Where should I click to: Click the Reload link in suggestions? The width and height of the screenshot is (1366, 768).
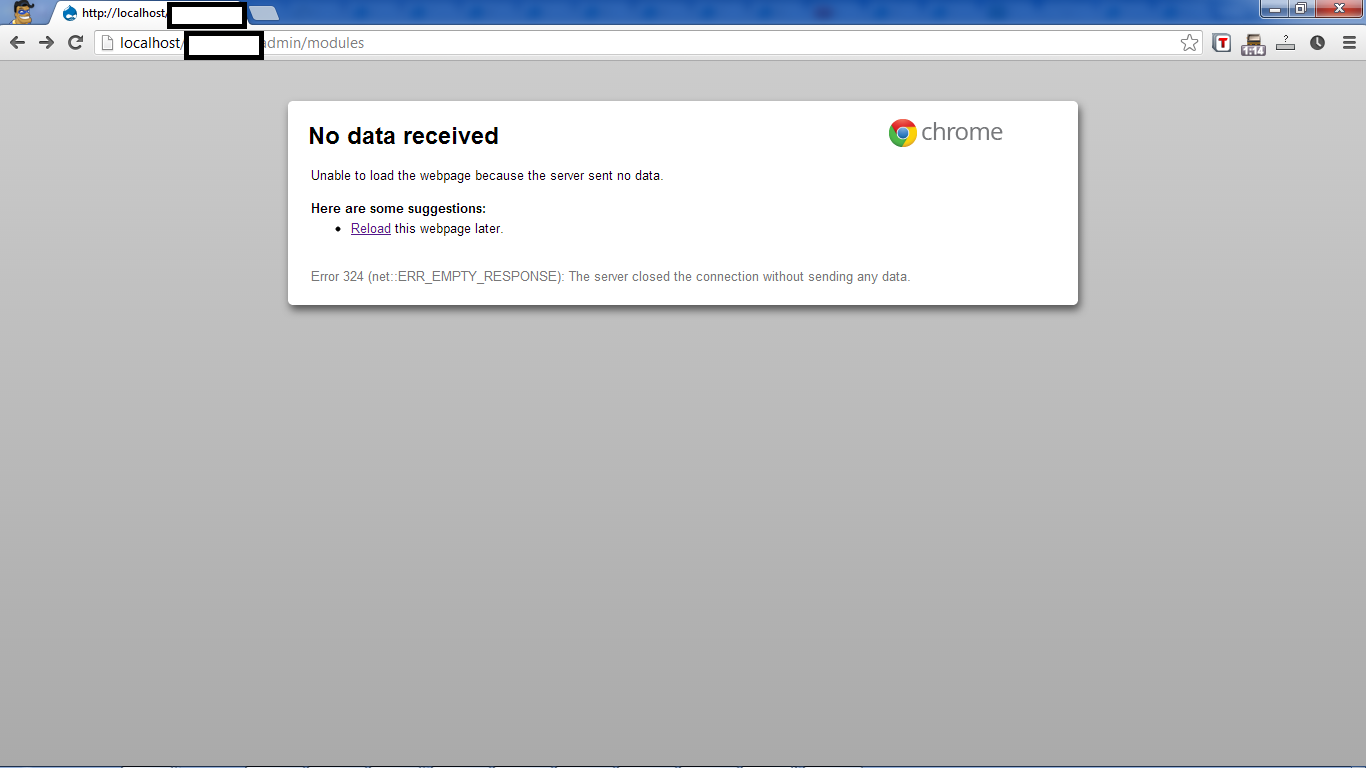(x=371, y=229)
